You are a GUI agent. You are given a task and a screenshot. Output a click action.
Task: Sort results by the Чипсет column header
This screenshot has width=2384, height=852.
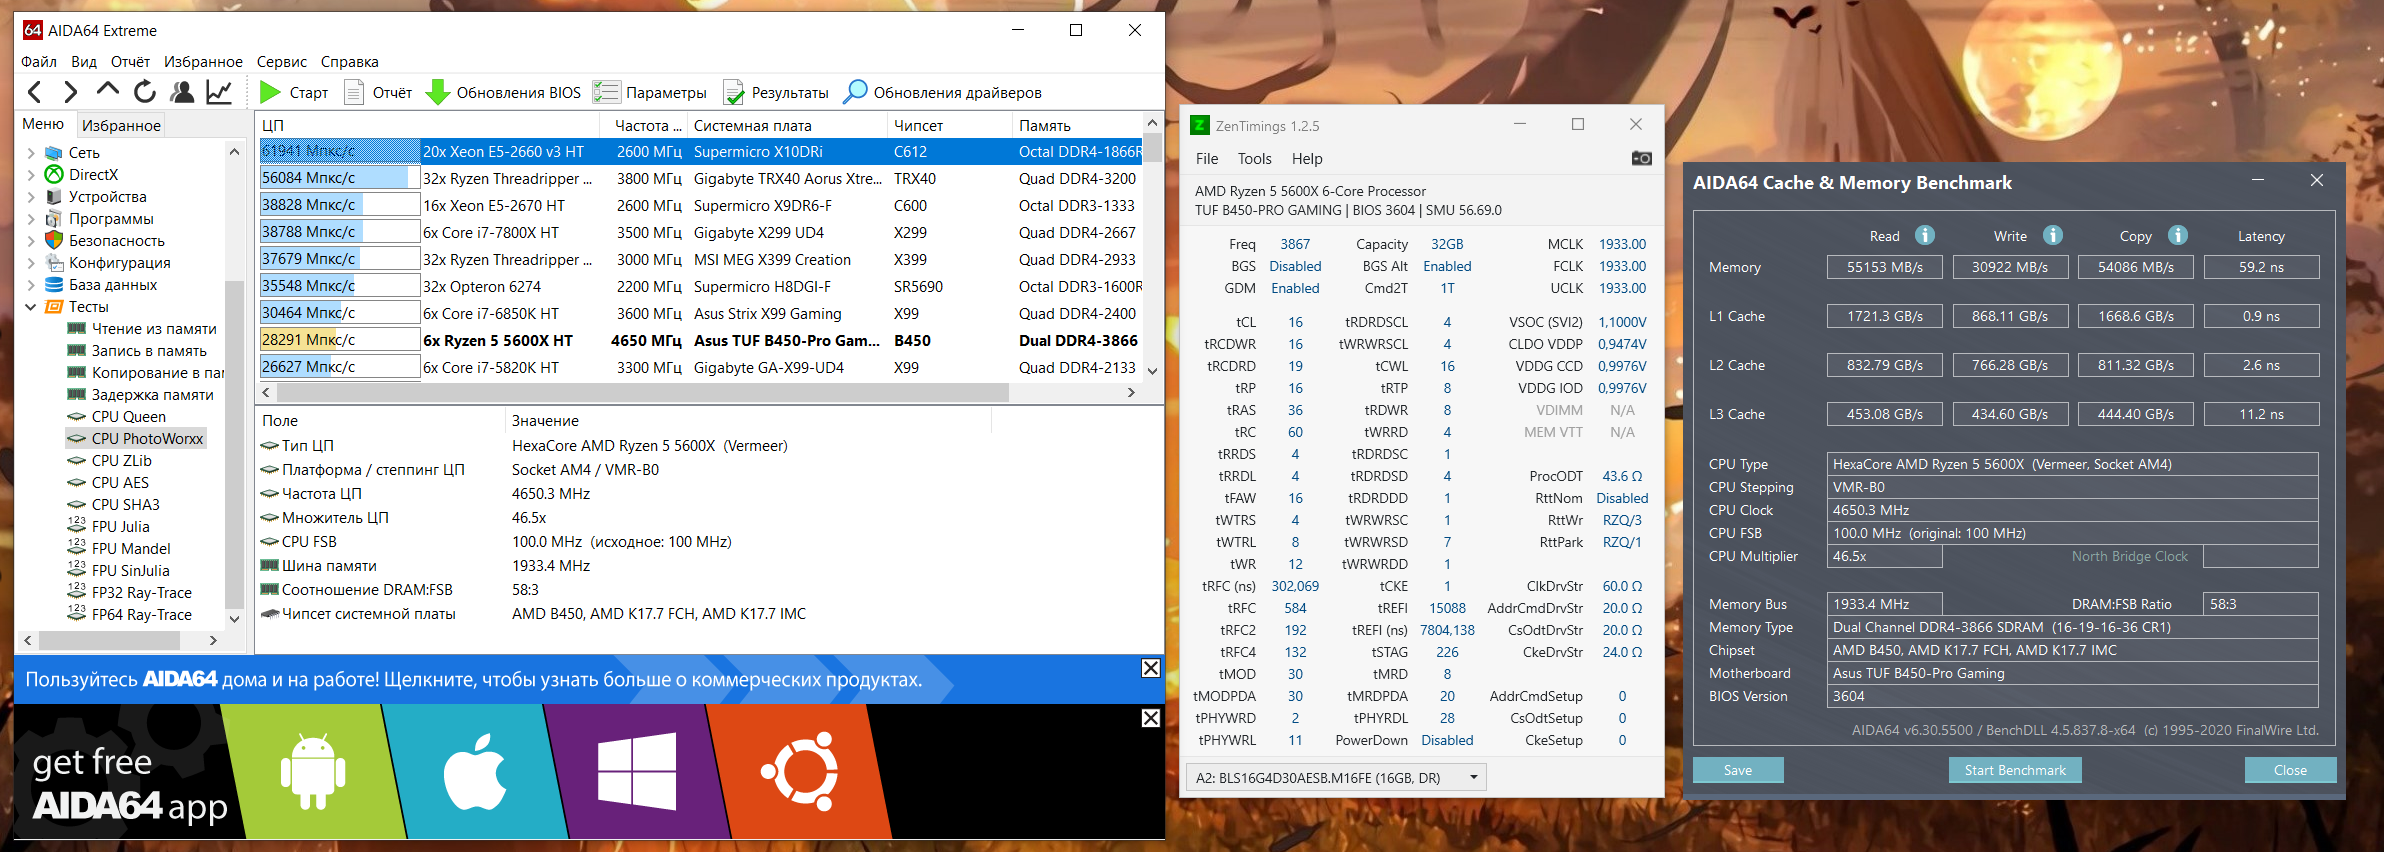click(x=949, y=126)
